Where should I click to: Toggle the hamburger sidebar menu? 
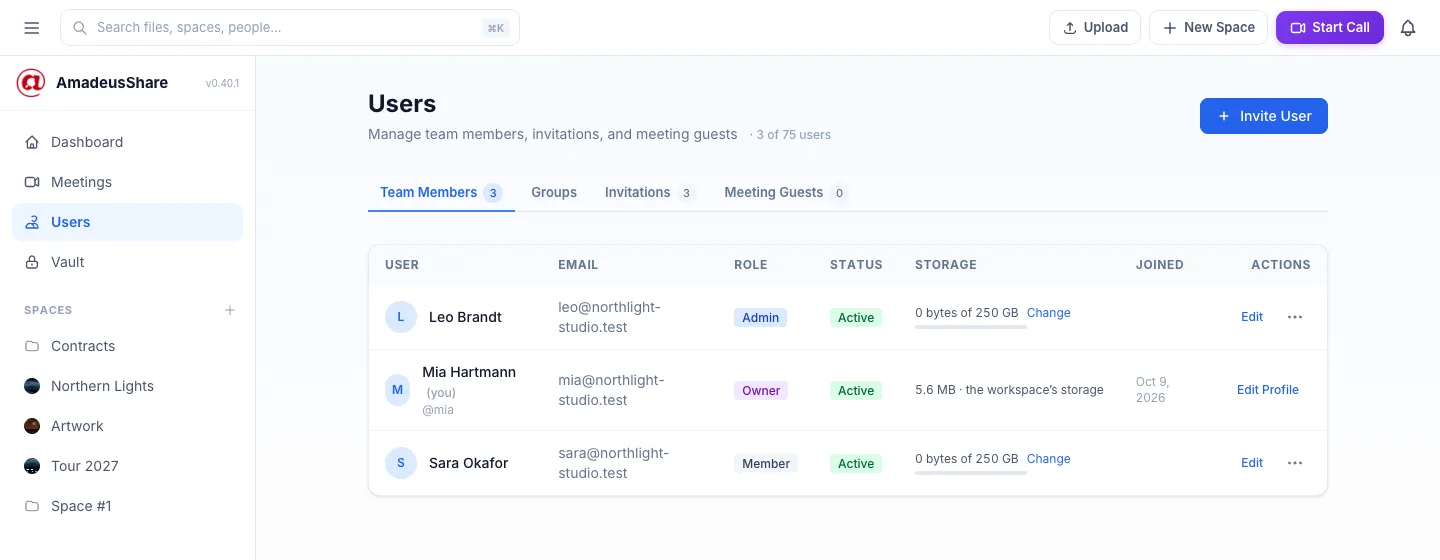pos(32,28)
